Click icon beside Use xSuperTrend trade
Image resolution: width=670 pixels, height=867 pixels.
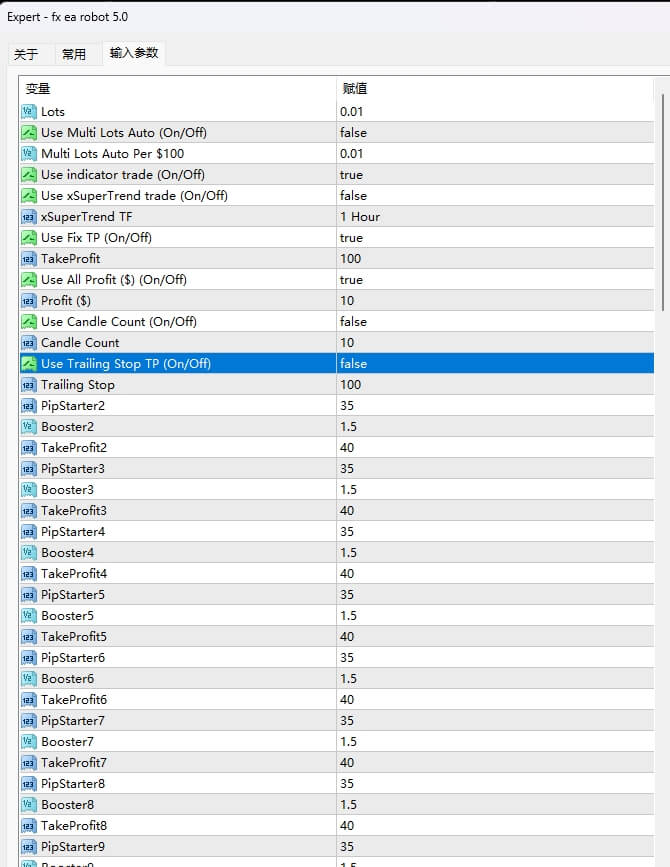(29, 196)
